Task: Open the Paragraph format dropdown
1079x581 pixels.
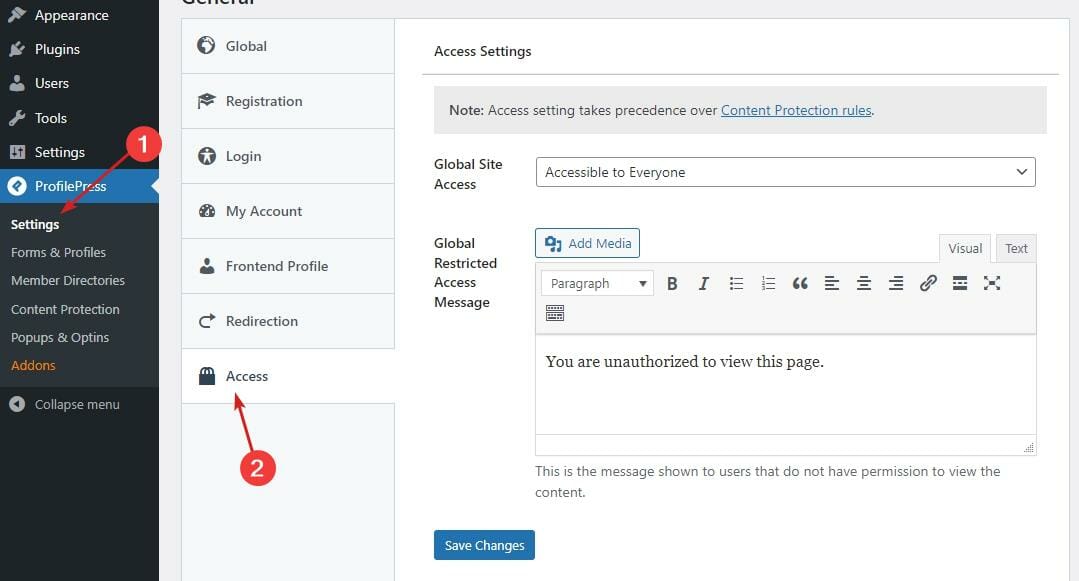Action: pos(597,284)
